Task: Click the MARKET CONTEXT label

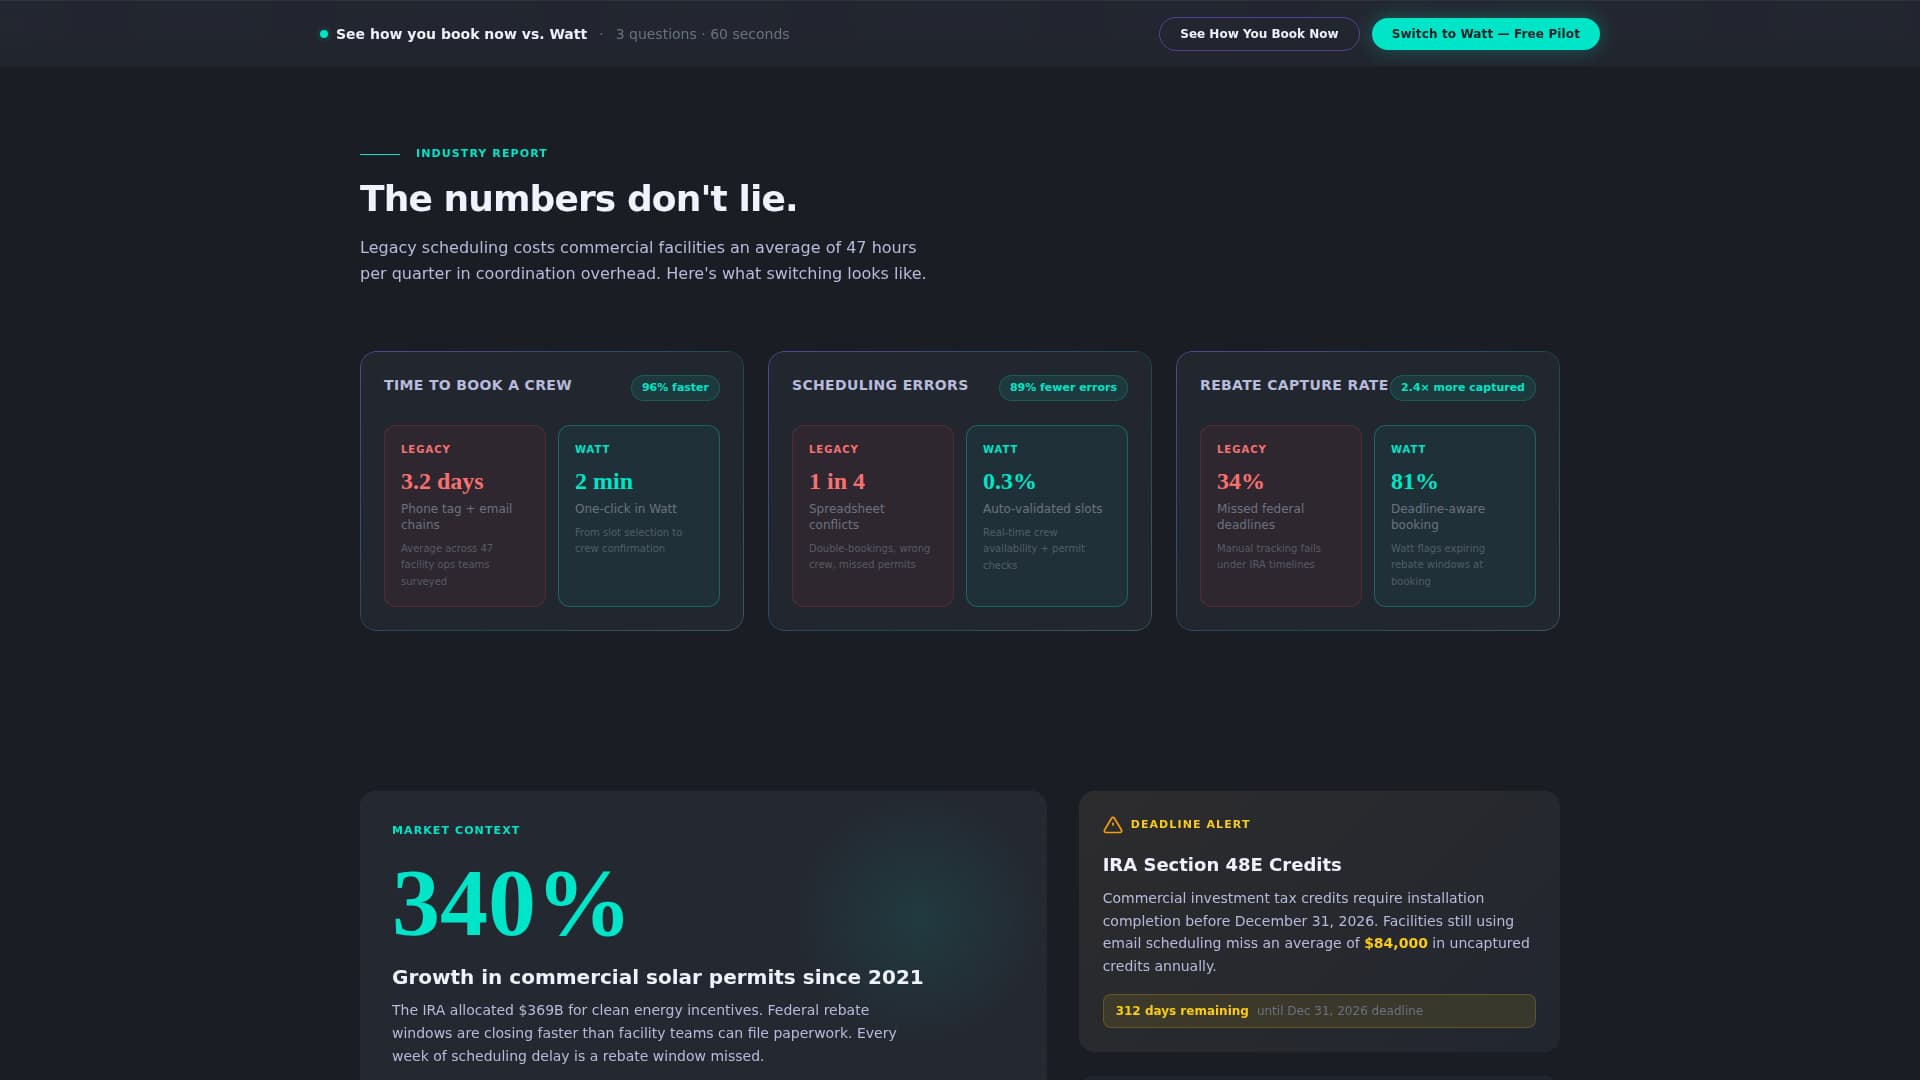Action: click(456, 831)
